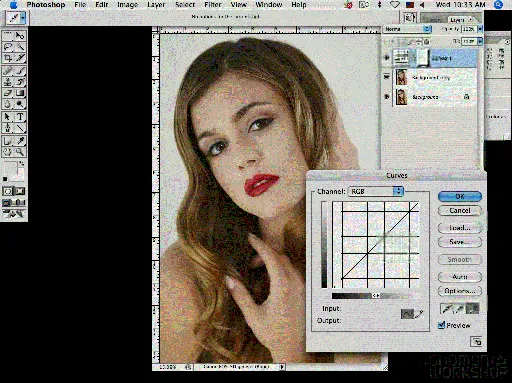512x383 pixels.
Task: Open the Image menu
Action: (x=127, y=5)
